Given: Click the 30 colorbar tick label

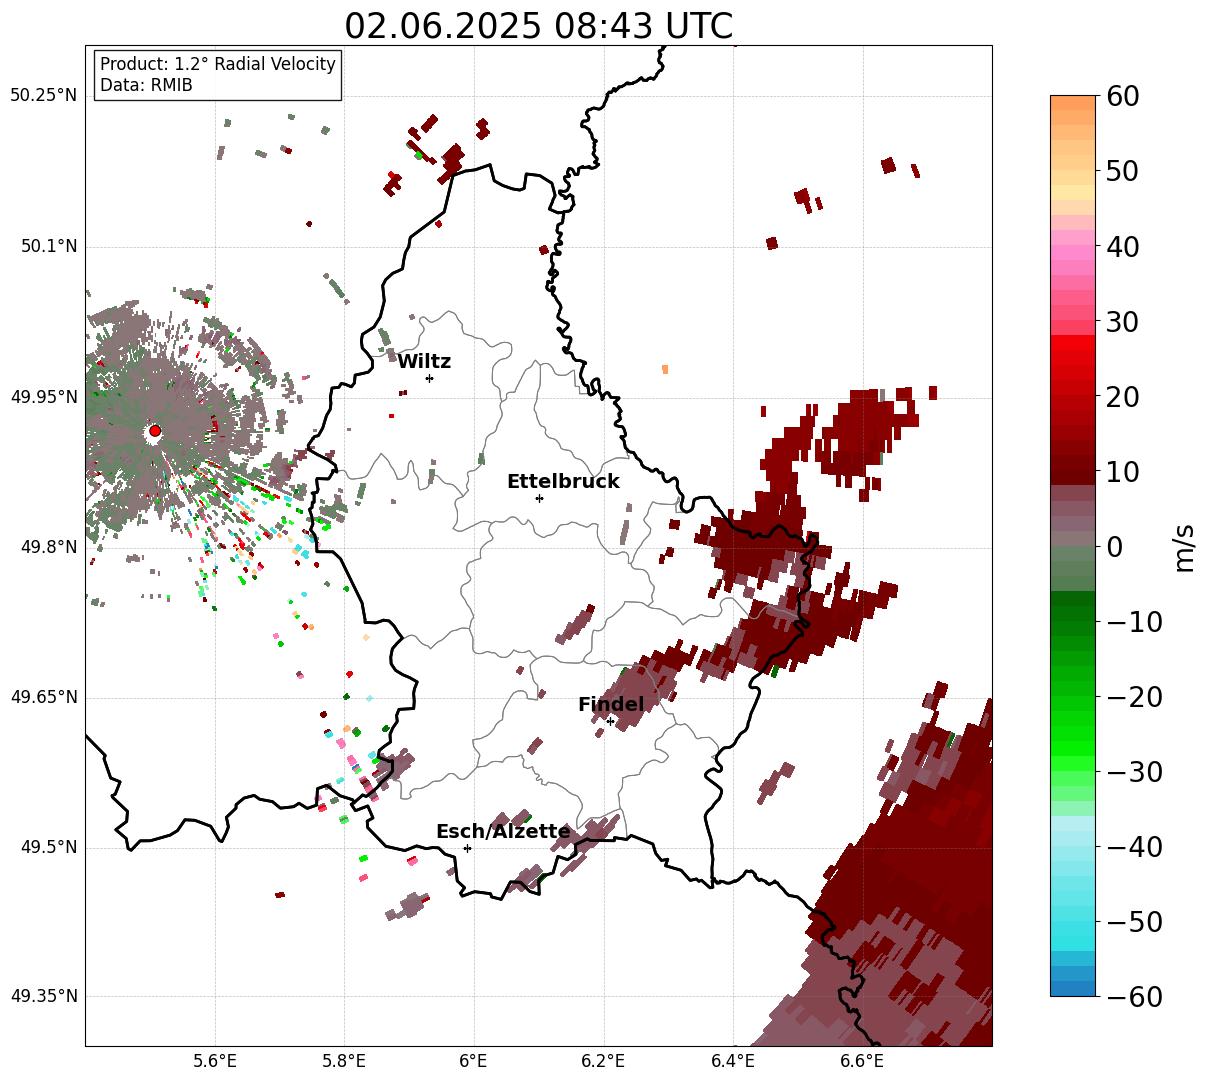Looking at the screenshot, I should (1121, 321).
